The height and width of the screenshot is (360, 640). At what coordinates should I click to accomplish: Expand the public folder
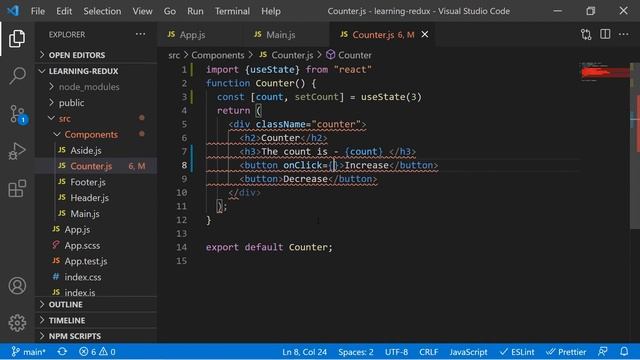coord(96,102)
